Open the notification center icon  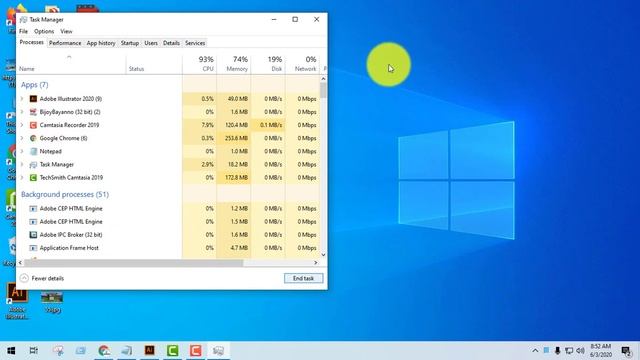click(x=626, y=351)
